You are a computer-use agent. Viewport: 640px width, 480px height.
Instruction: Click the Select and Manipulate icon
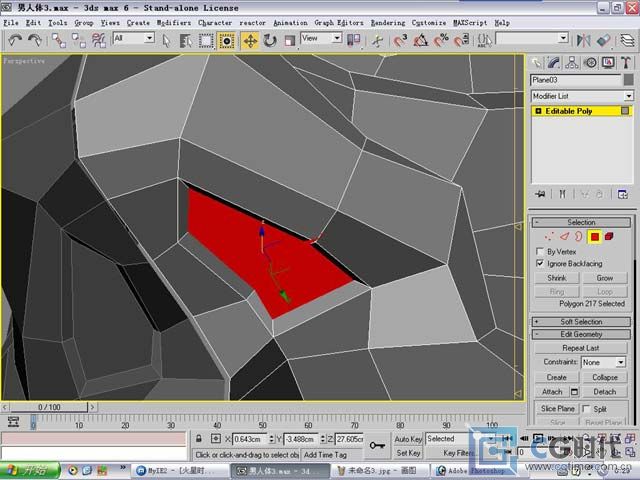pyautogui.click(x=378, y=41)
